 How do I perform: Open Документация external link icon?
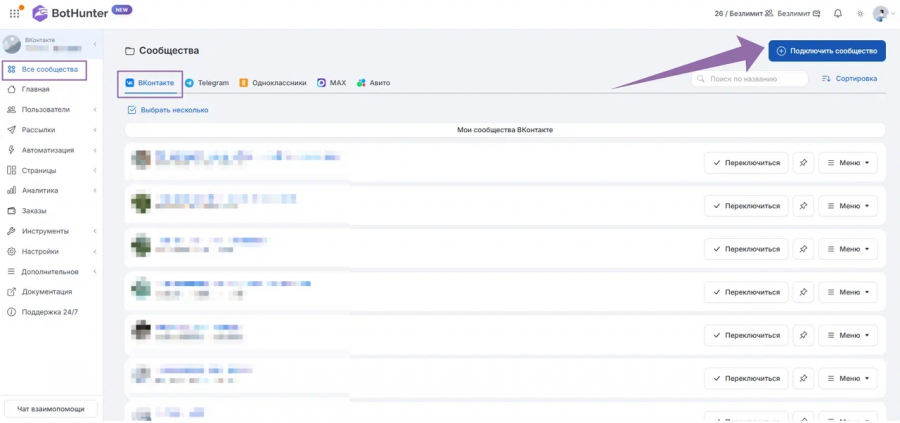11,292
